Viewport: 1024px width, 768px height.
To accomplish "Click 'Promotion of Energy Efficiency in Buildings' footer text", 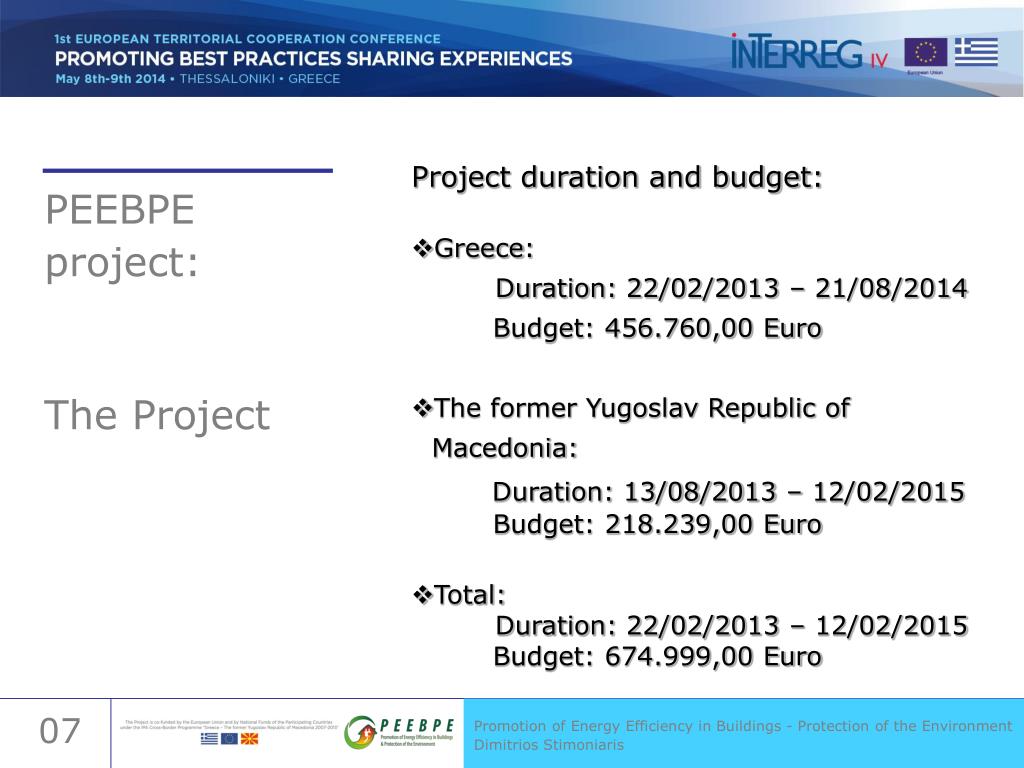I will click(x=628, y=726).
